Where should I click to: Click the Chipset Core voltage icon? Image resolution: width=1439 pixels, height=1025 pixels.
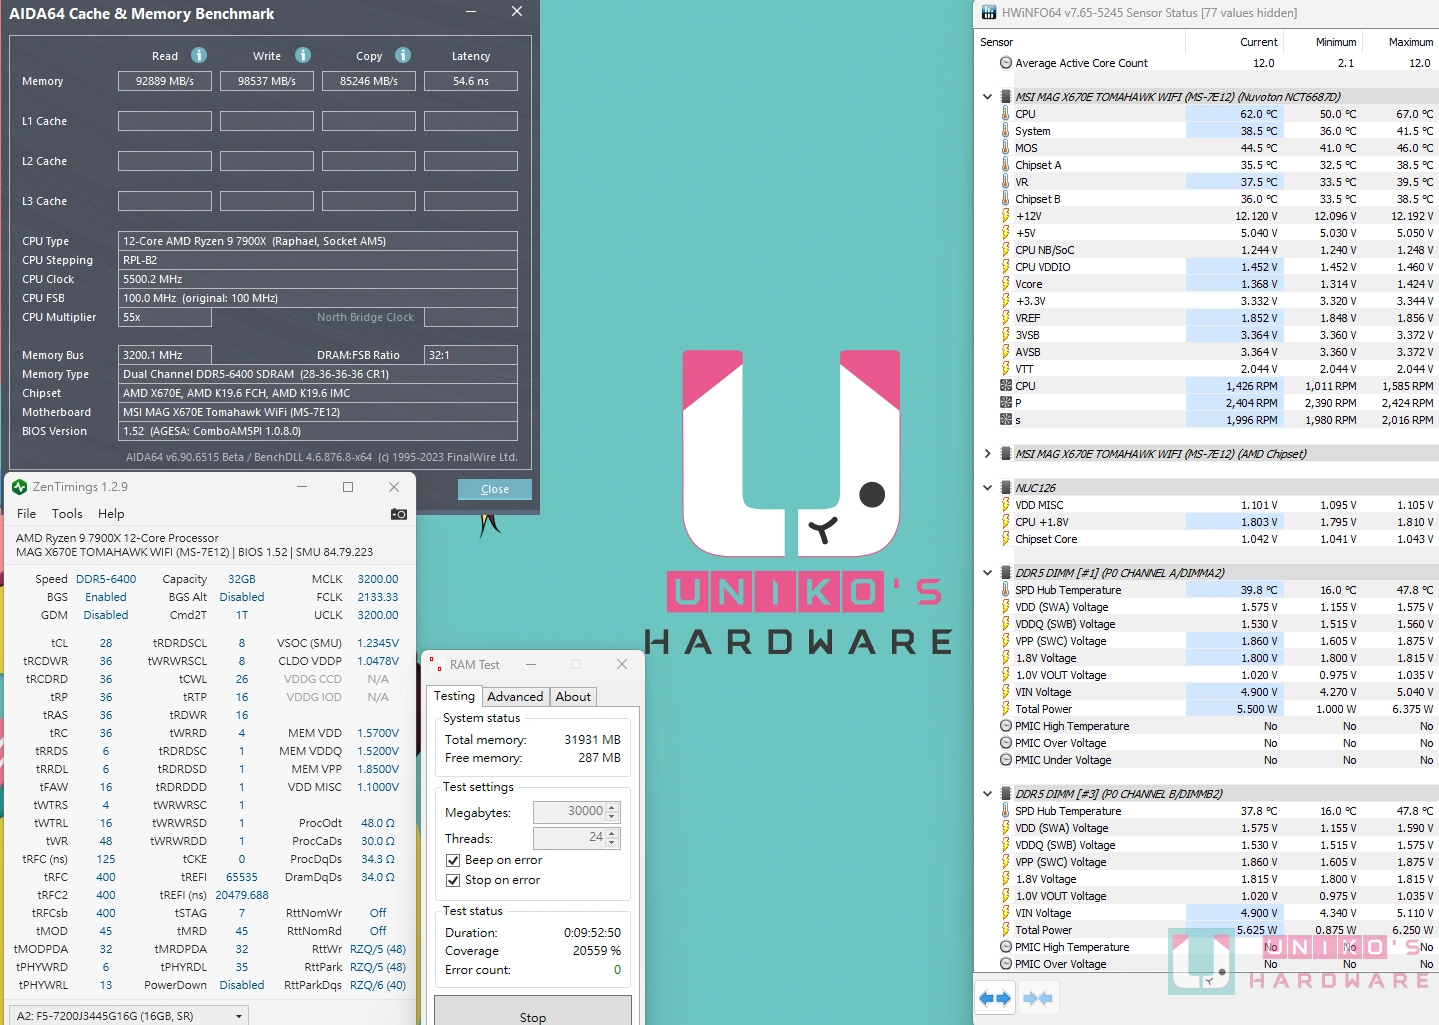tap(1006, 539)
